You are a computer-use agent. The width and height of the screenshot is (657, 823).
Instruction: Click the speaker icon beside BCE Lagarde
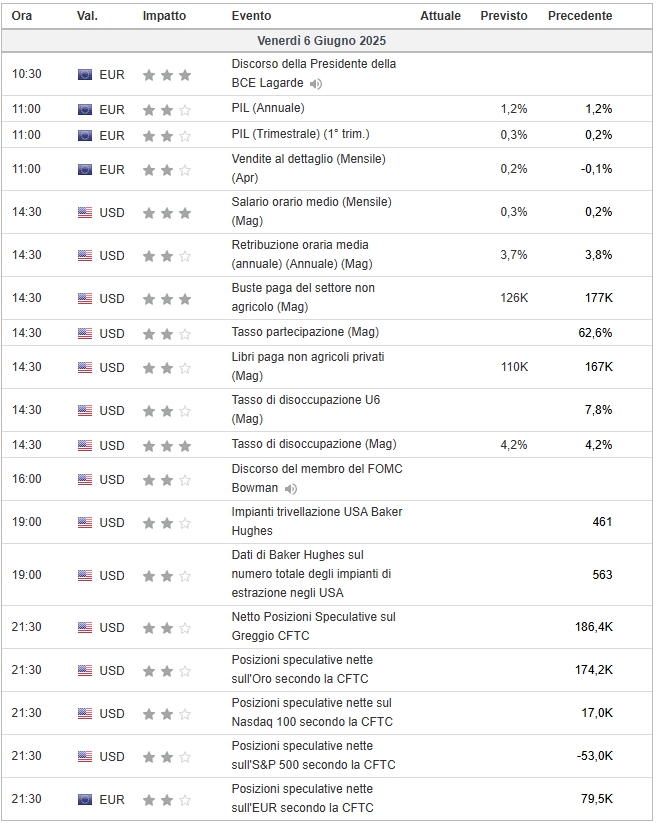click(315, 83)
